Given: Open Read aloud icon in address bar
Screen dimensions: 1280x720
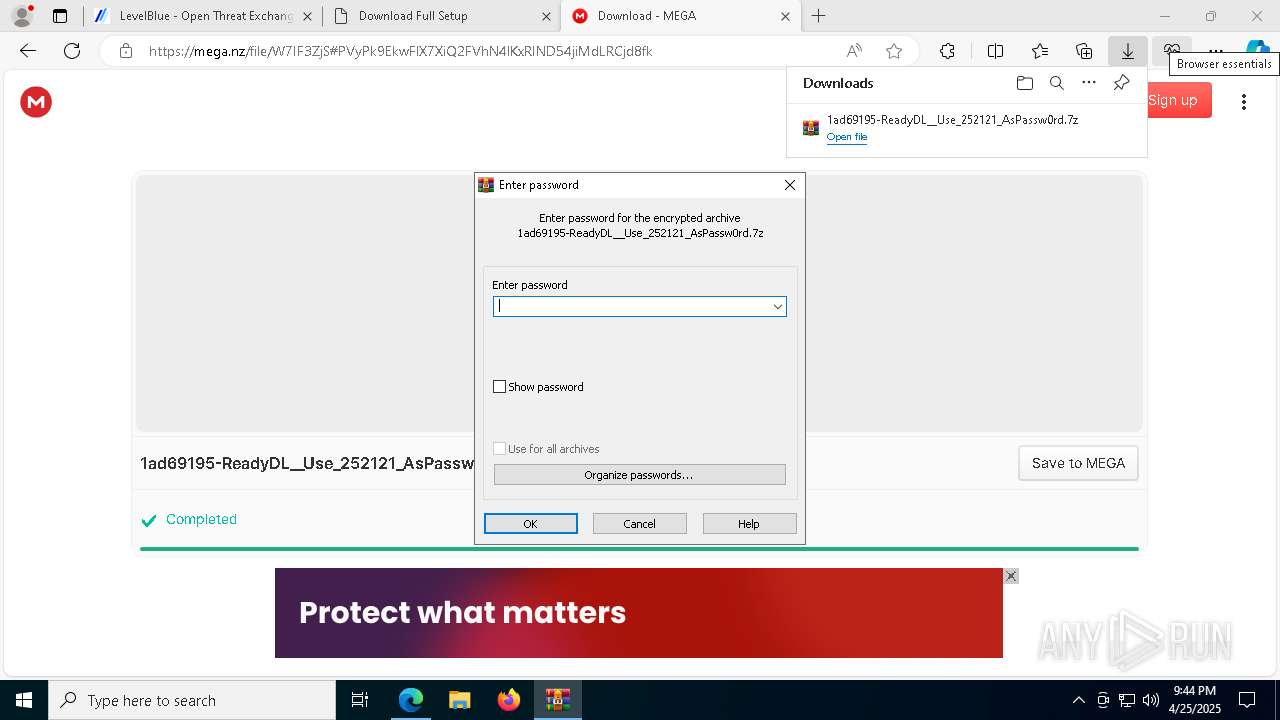Looking at the screenshot, I should [854, 51].
